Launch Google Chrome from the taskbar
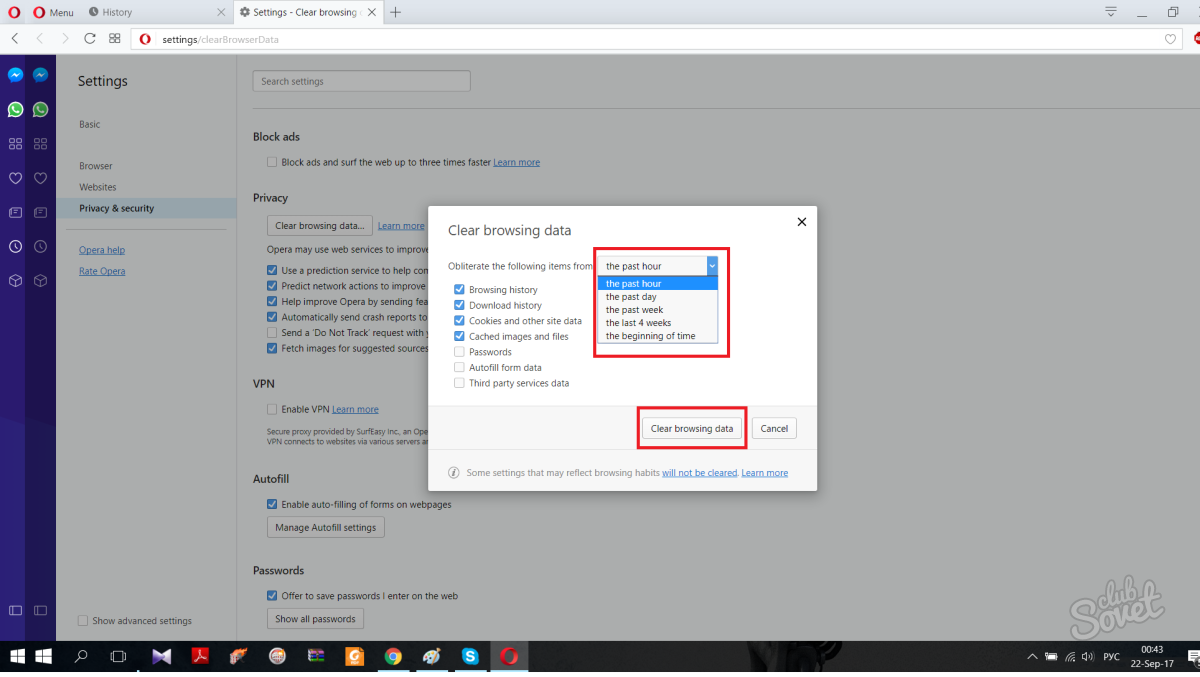 click(x=393, y=657)
